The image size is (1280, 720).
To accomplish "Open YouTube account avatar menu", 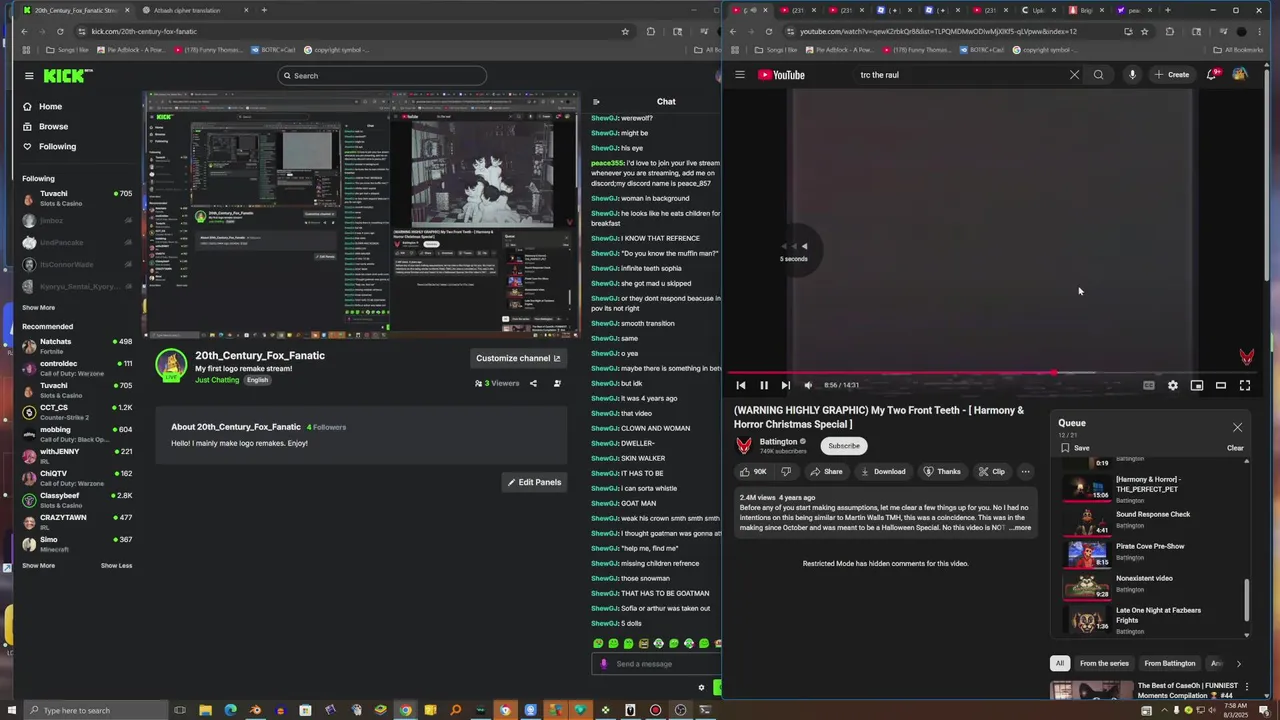I will point(1240,75).
